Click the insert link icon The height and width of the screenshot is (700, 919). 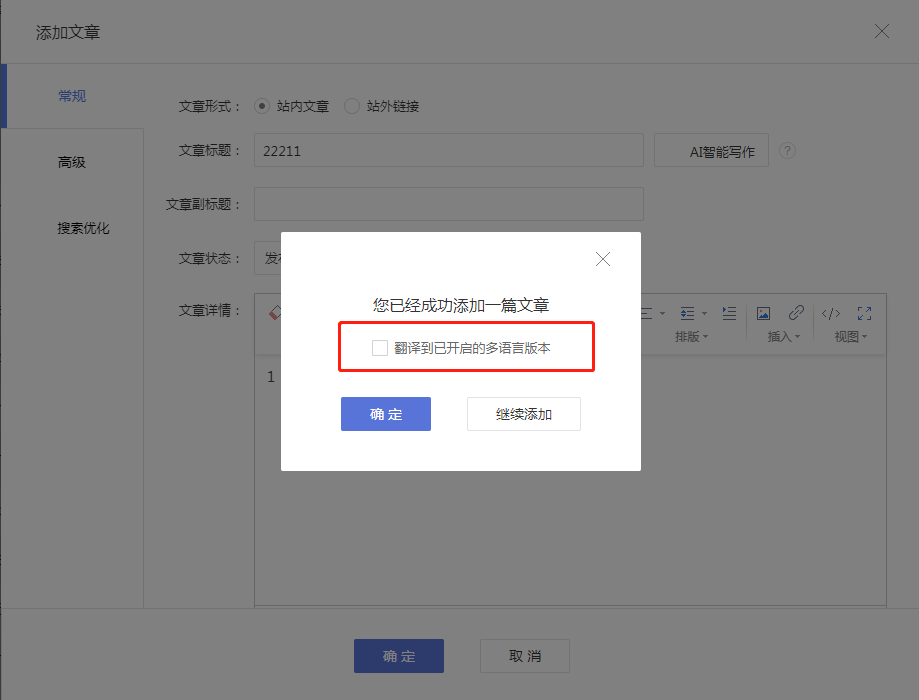pyautogui.click(x=796, y=312)
